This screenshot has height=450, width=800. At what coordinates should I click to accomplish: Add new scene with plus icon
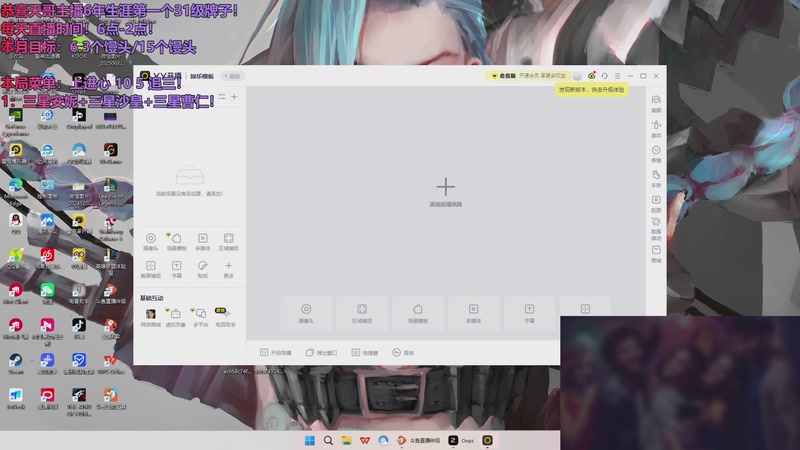pos(234,96)
